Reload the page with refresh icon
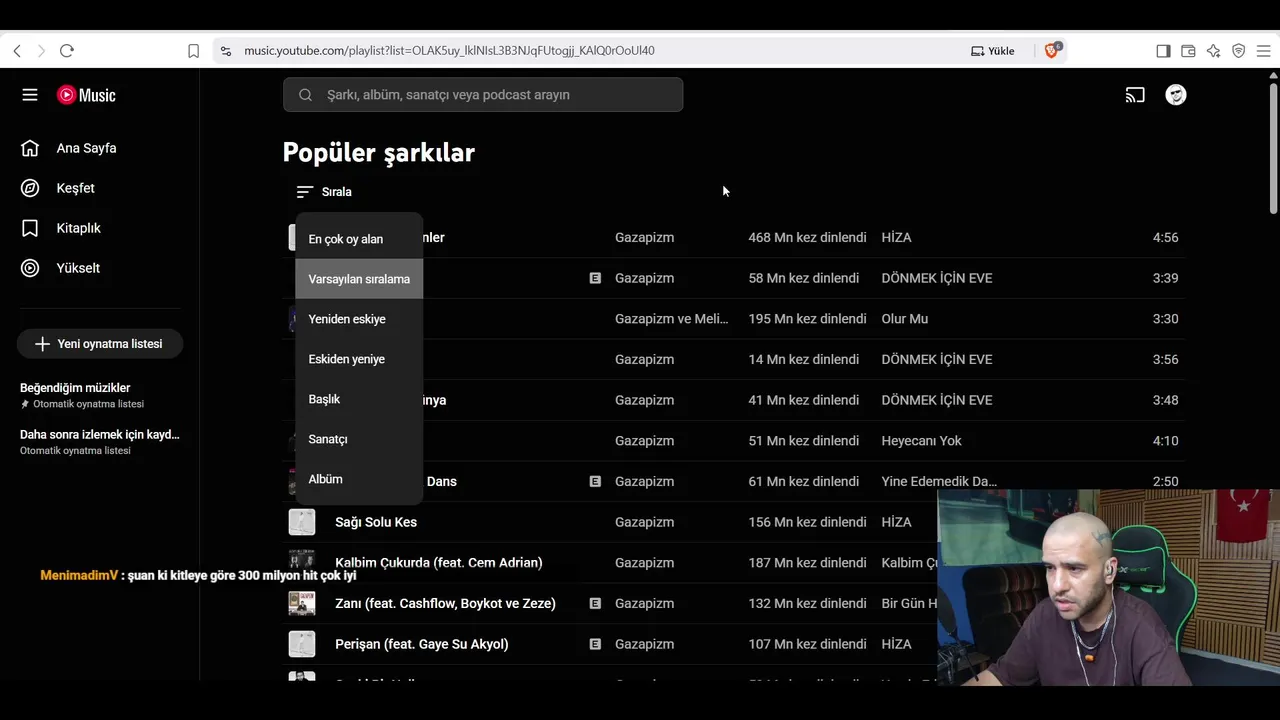The image size is (1280, 720). pyautogui.click(x=67, y=51)
